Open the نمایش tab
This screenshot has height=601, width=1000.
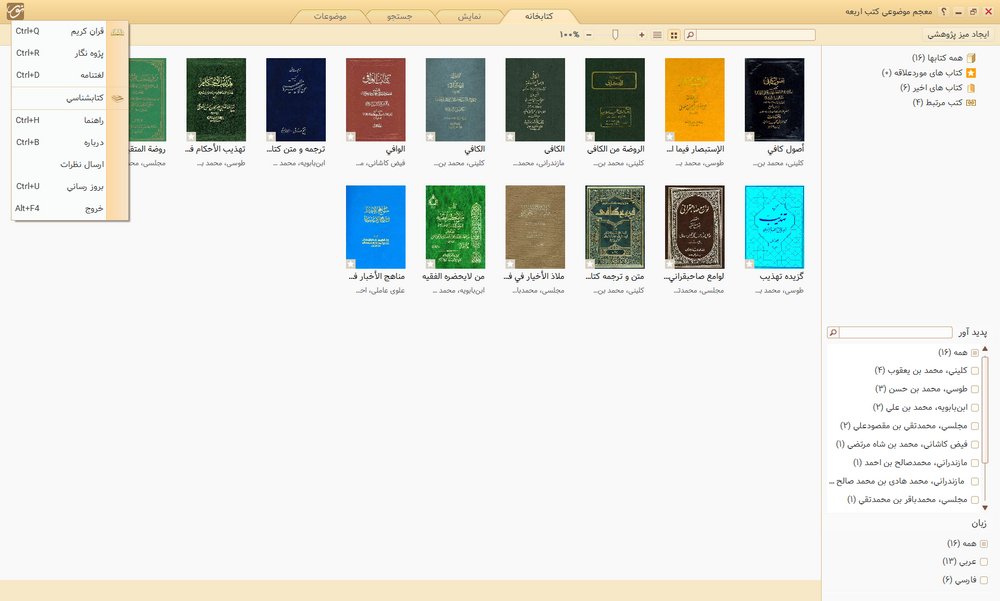pos(469,17)
